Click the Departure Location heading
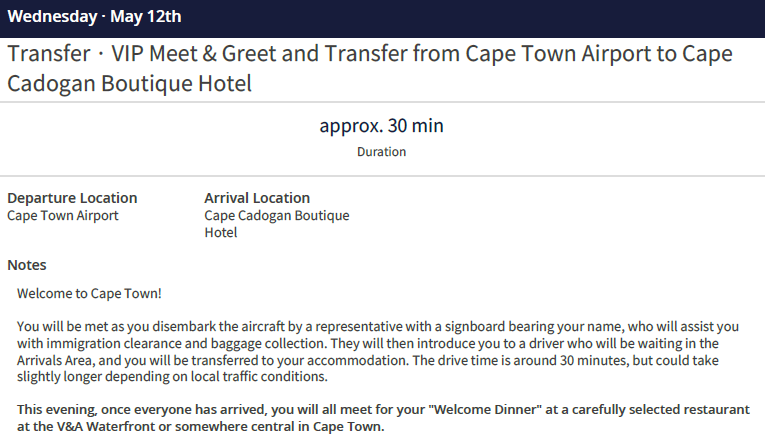 coord(72,198)
